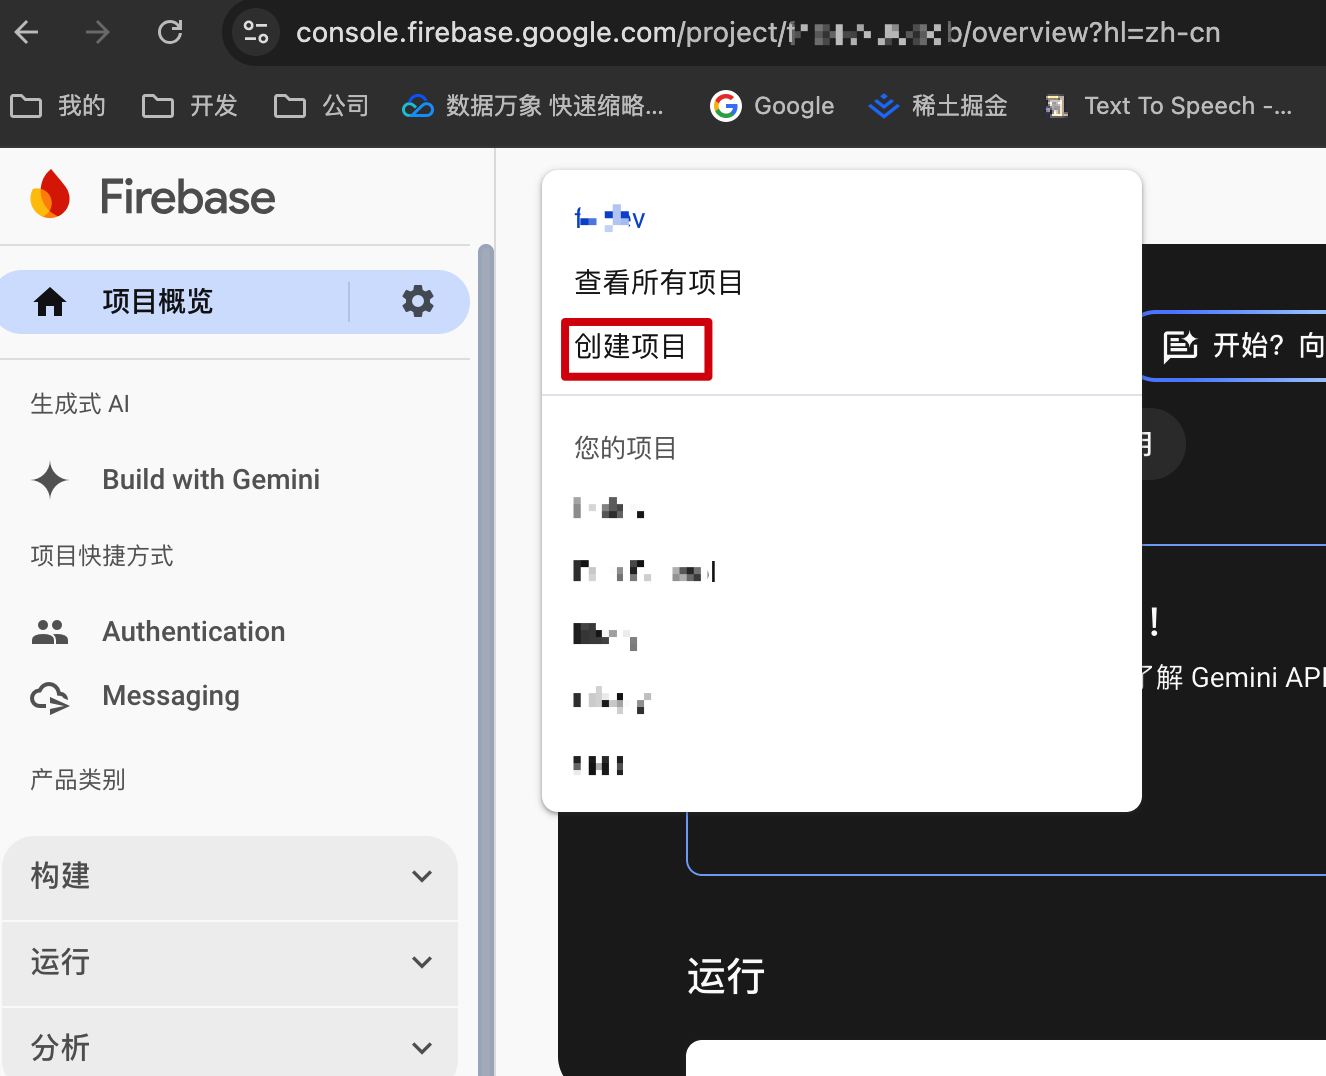
Task: Select 查看所有项目 in the menu
Action: point(658,283)
